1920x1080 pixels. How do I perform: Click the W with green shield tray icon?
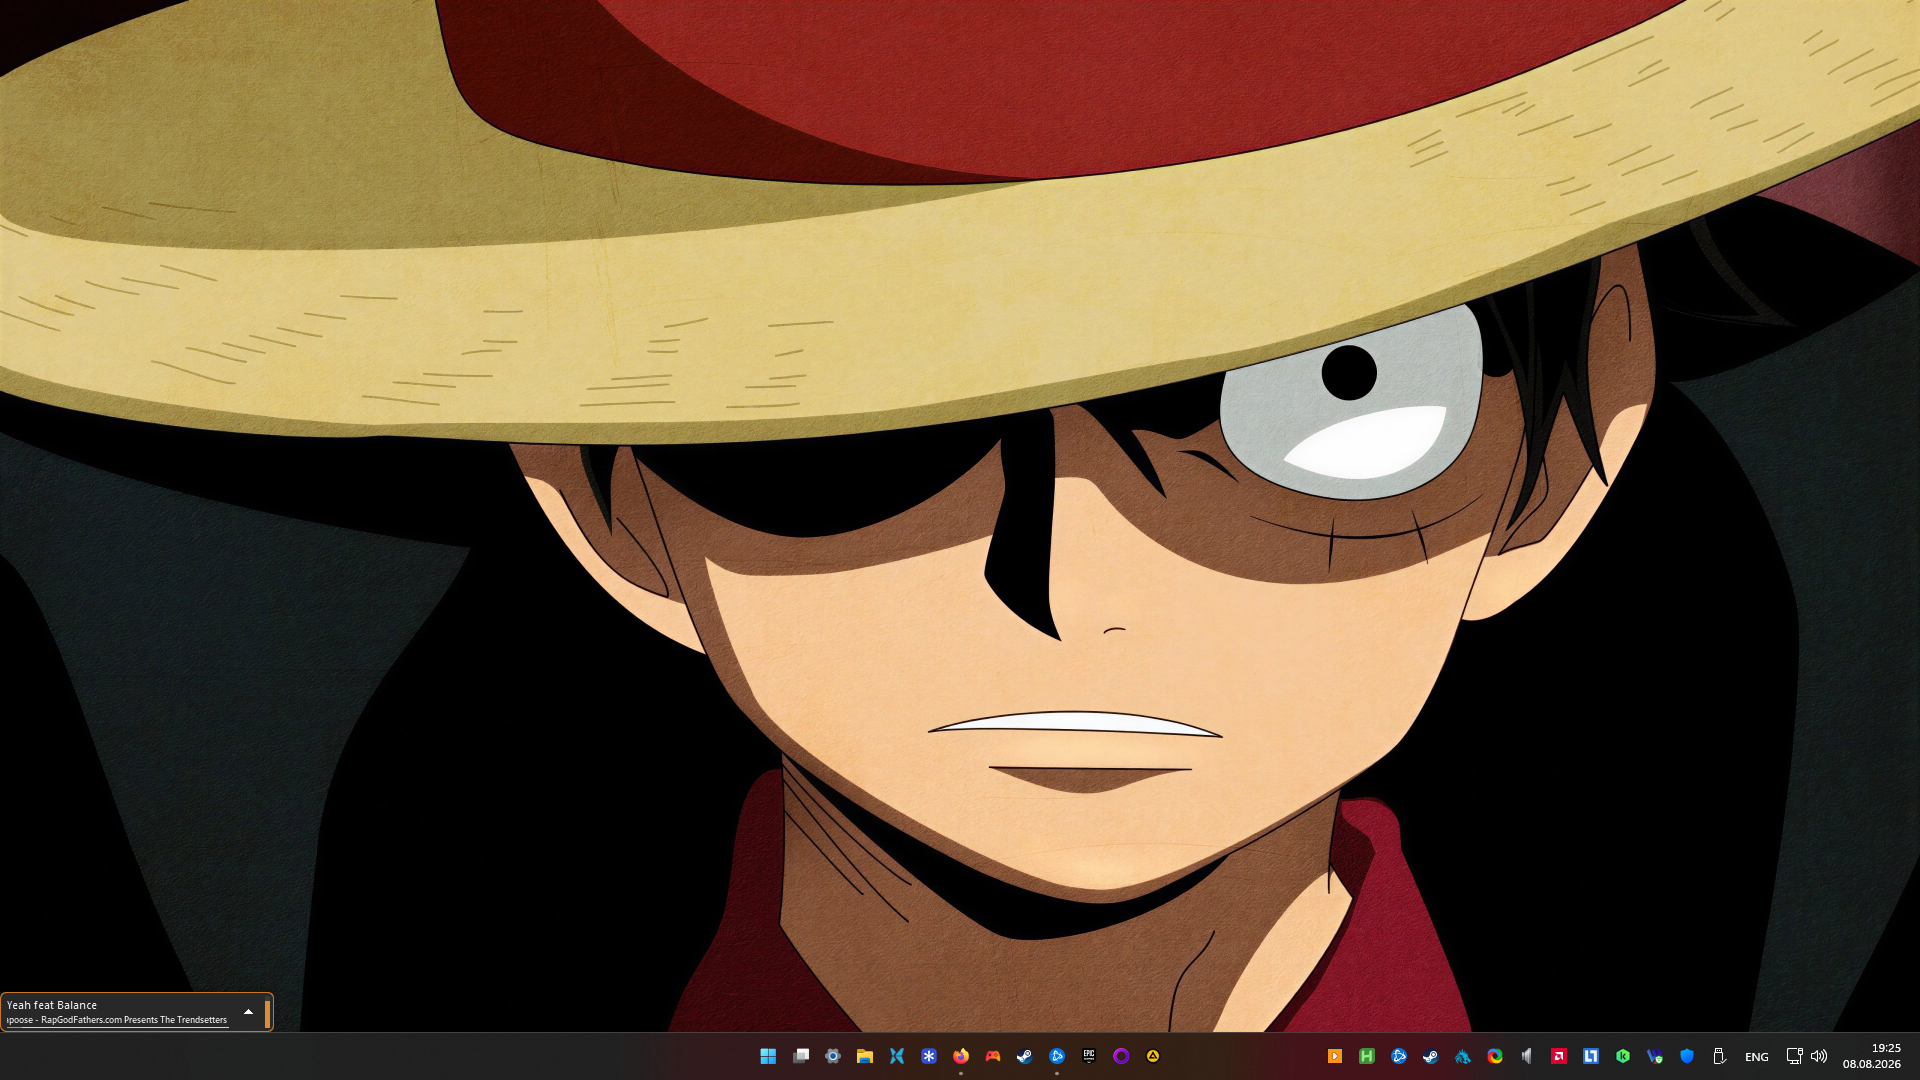(x=1655, y=1056)
